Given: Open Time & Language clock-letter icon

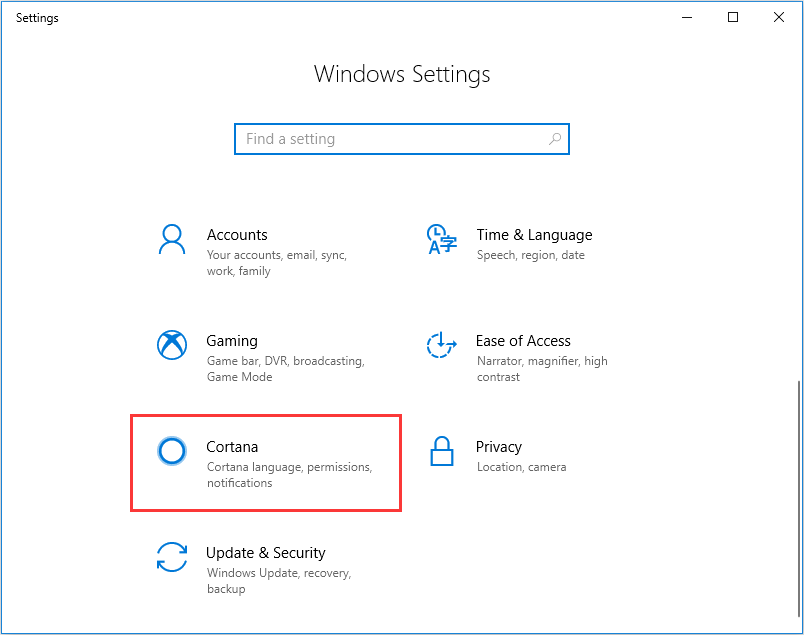Looking at the screenshot, I should [x=441, y=239].
